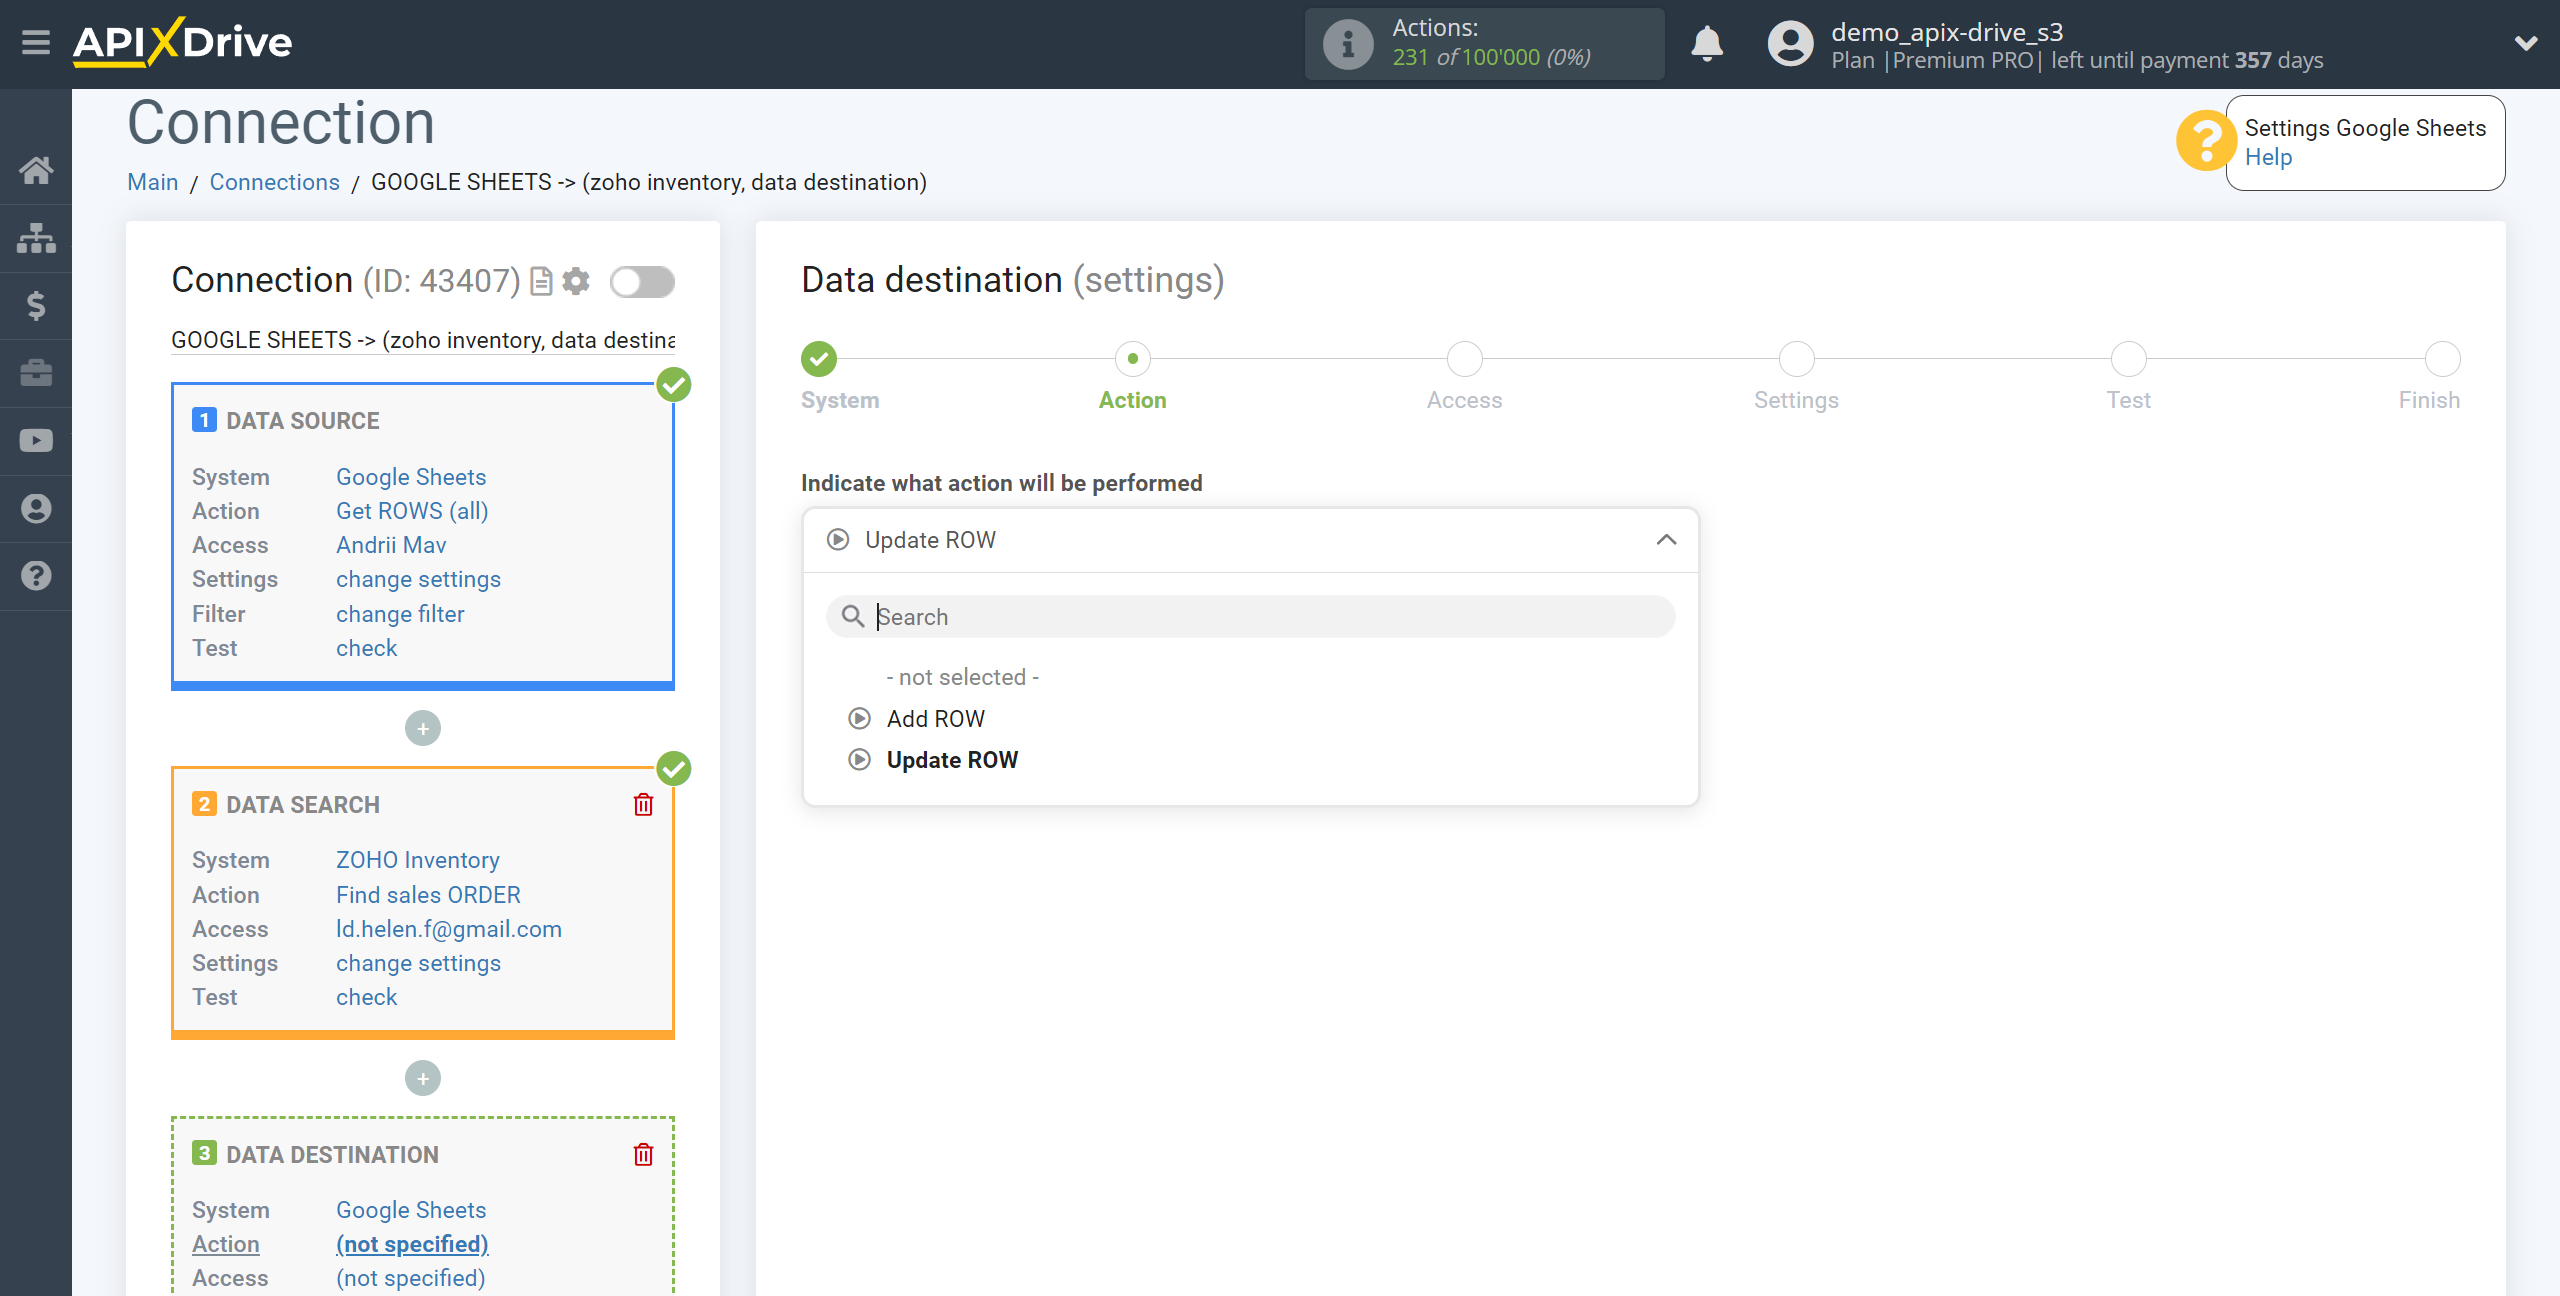Toggle the connection enabled switch off

(643, 281)
